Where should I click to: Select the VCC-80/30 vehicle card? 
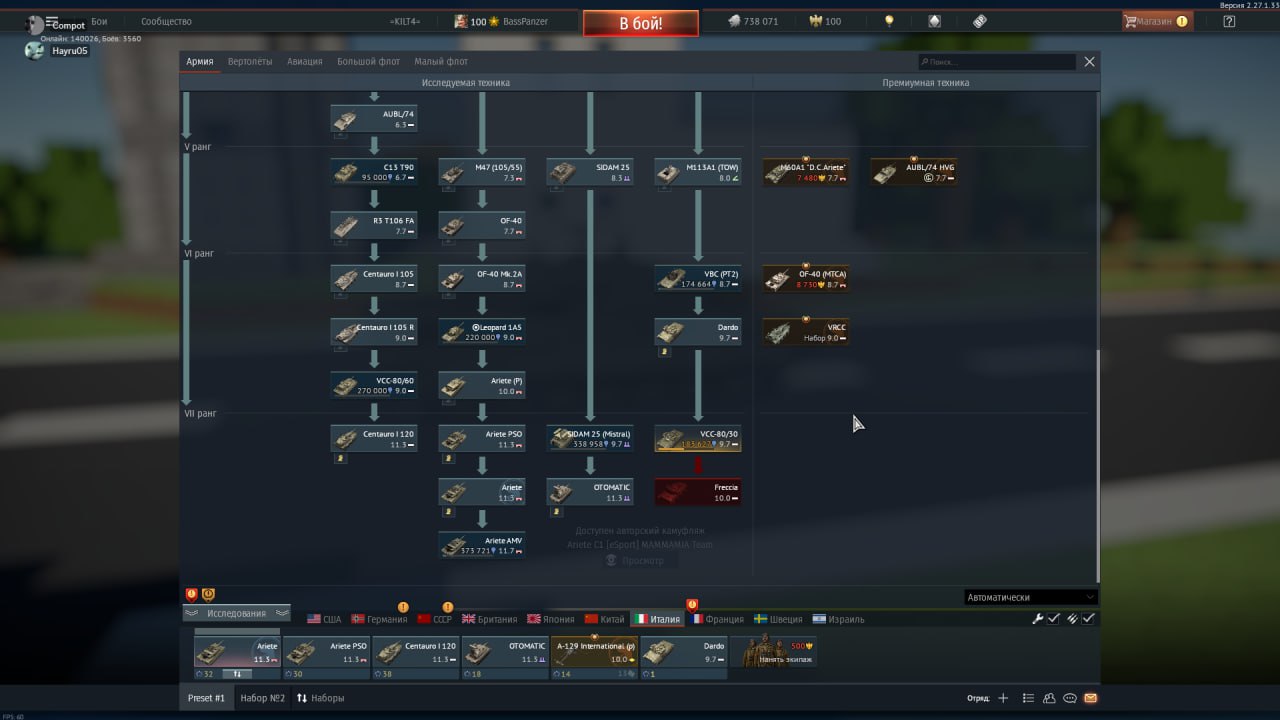[x=698, y=439]
